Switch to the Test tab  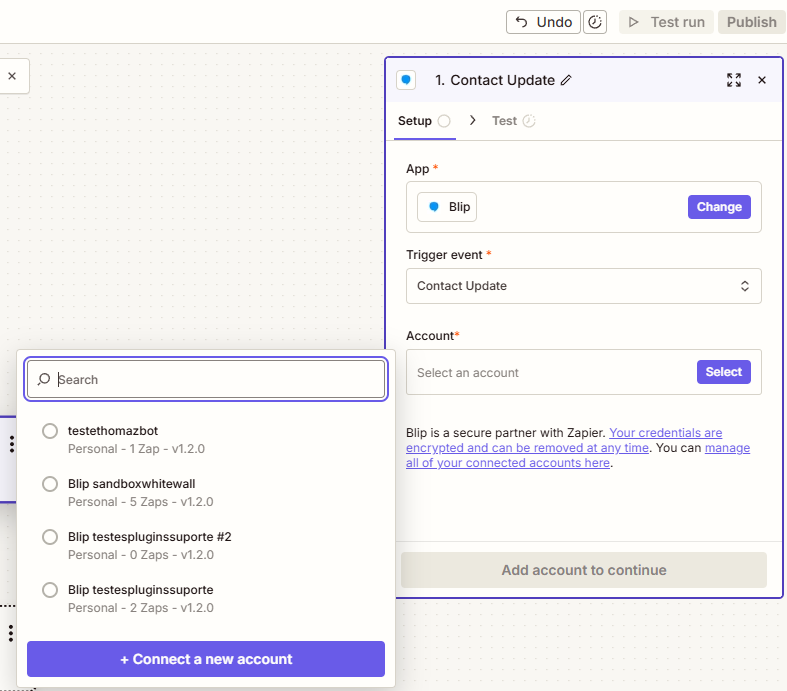(x=513, y=121)
